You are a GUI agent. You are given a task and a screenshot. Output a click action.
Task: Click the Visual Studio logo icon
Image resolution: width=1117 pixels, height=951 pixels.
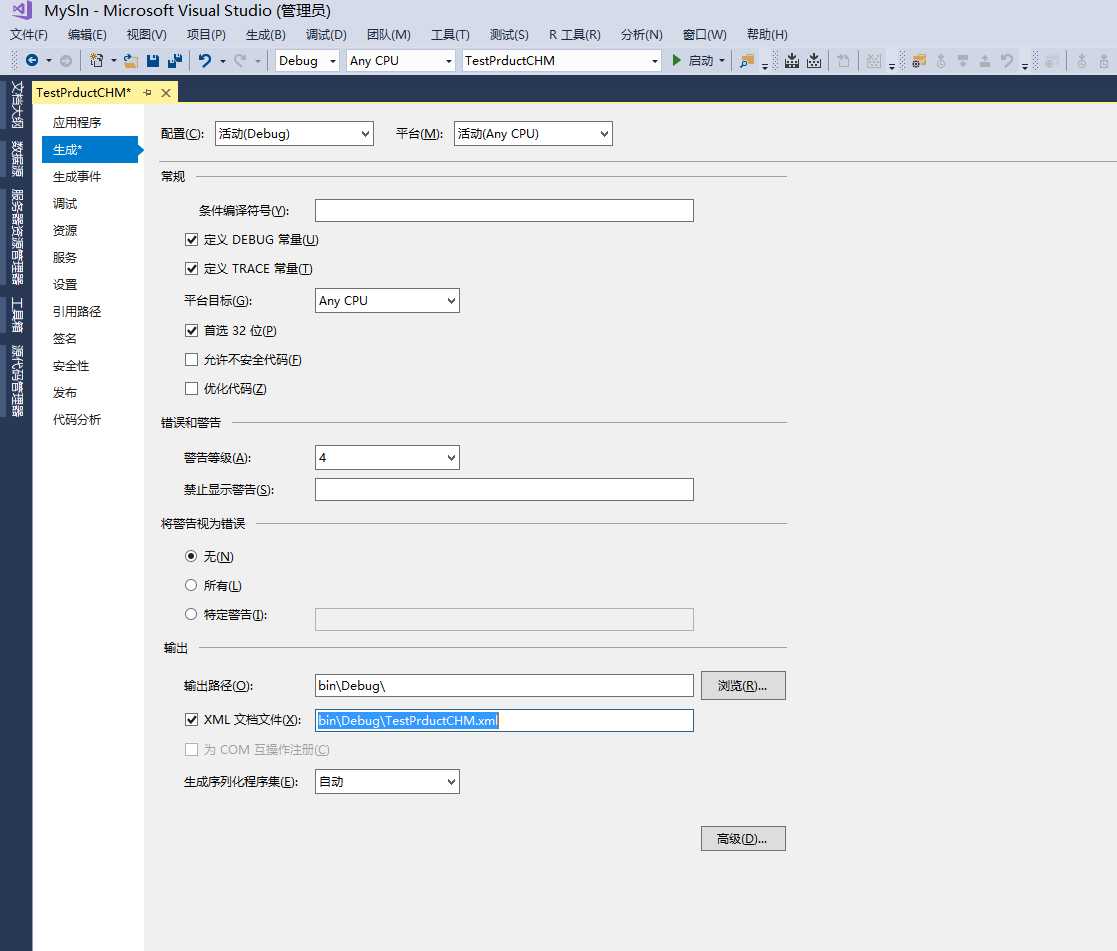coord(21,10)
